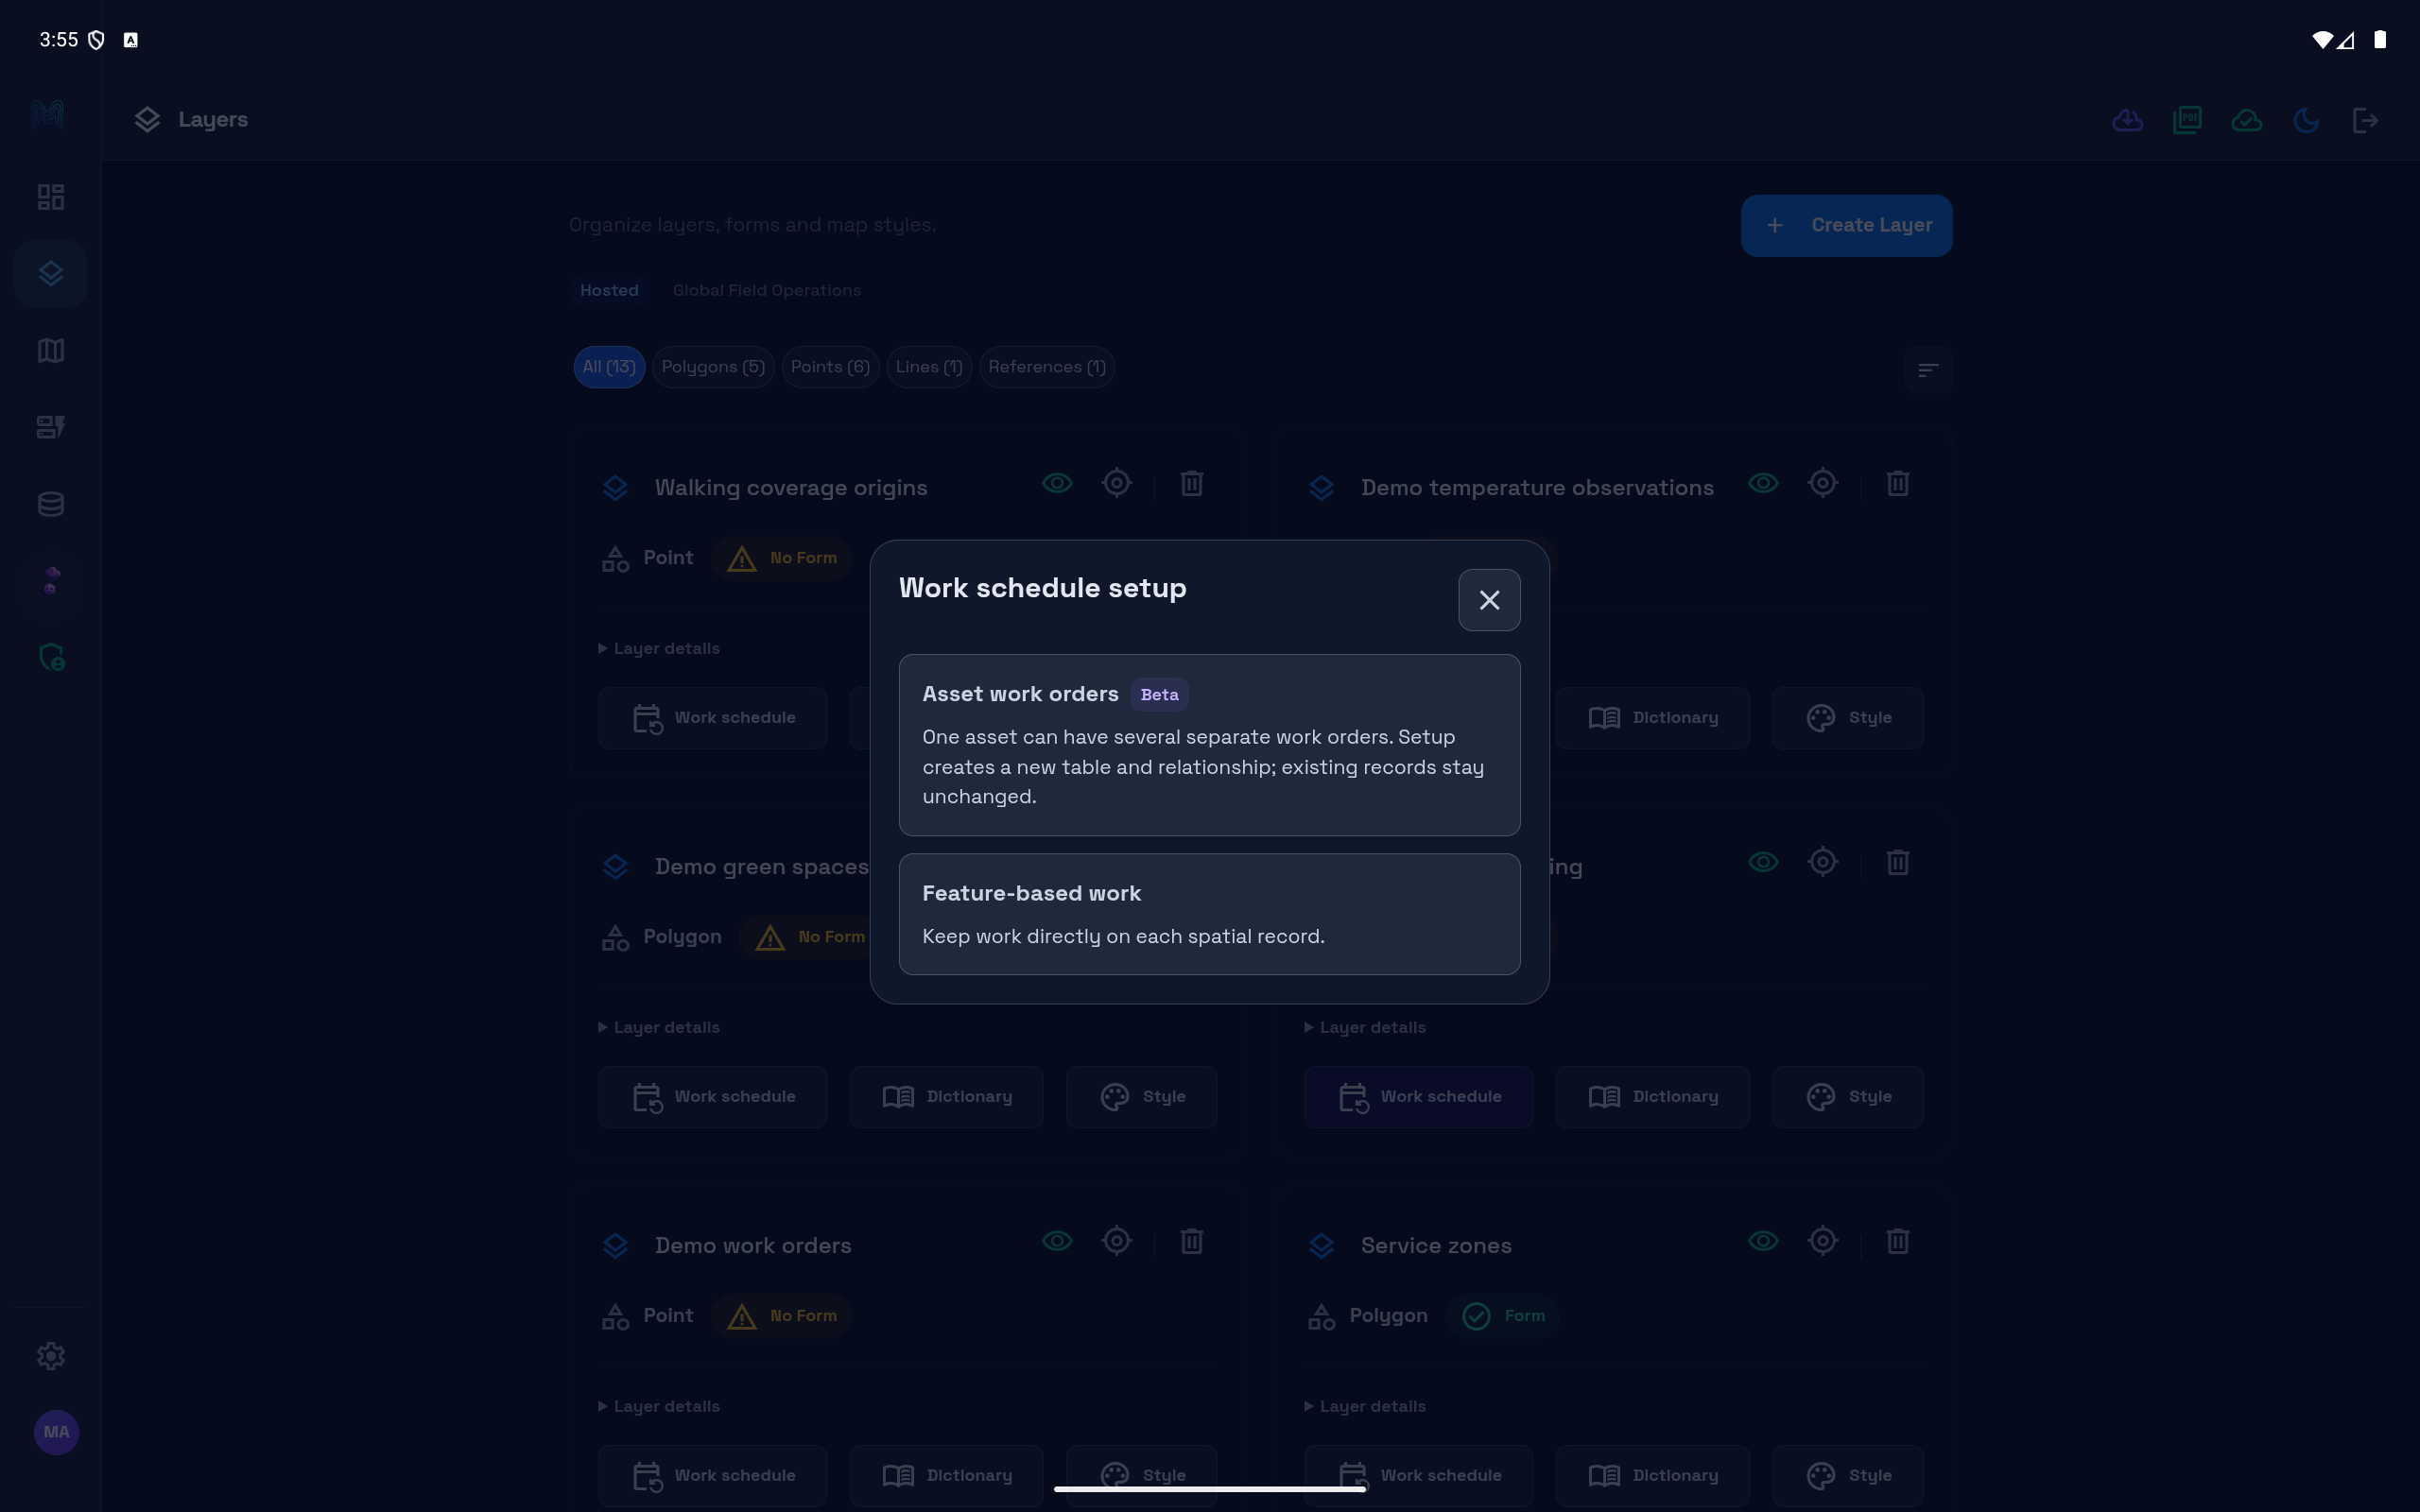Open Dictionary for Demo green spaces
Viewport: 2420px width, 1512px height.
point(946,1097)
